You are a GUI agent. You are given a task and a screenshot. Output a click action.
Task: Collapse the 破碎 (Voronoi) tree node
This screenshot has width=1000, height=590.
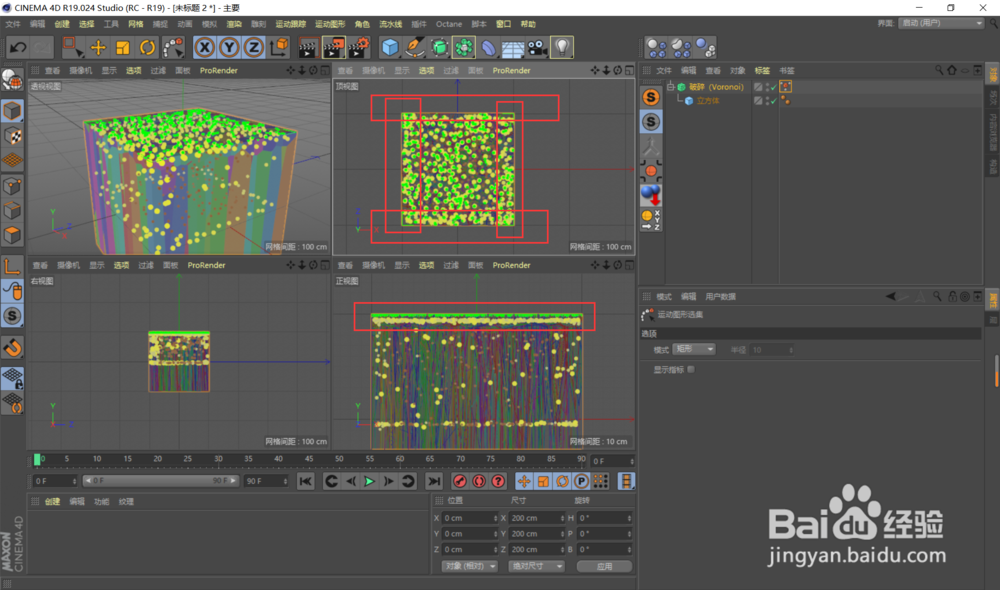coord(671,87)
